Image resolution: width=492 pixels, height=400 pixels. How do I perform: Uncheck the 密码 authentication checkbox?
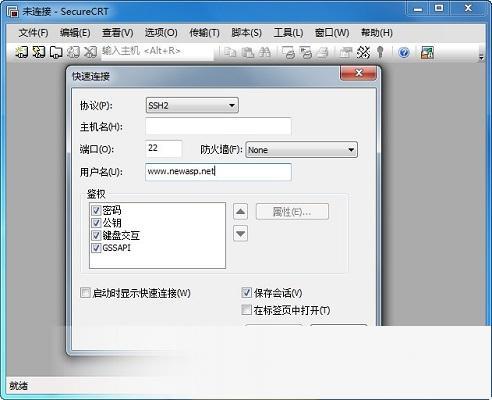click(x=96, y=210)
